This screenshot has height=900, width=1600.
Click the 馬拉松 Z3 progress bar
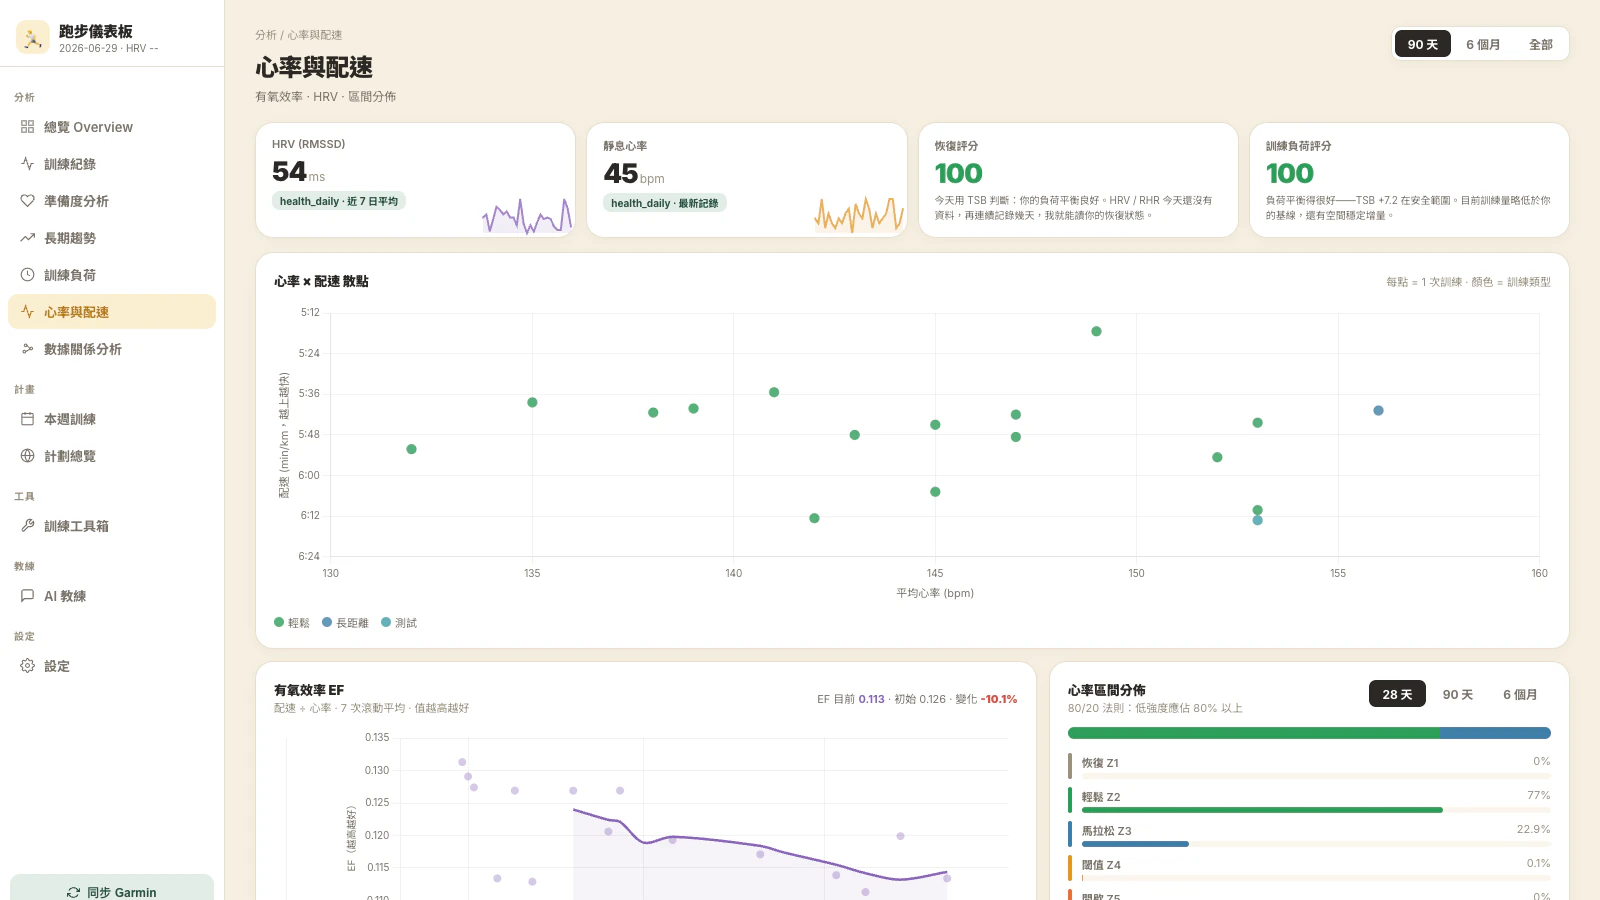[x=1316, y=844]
